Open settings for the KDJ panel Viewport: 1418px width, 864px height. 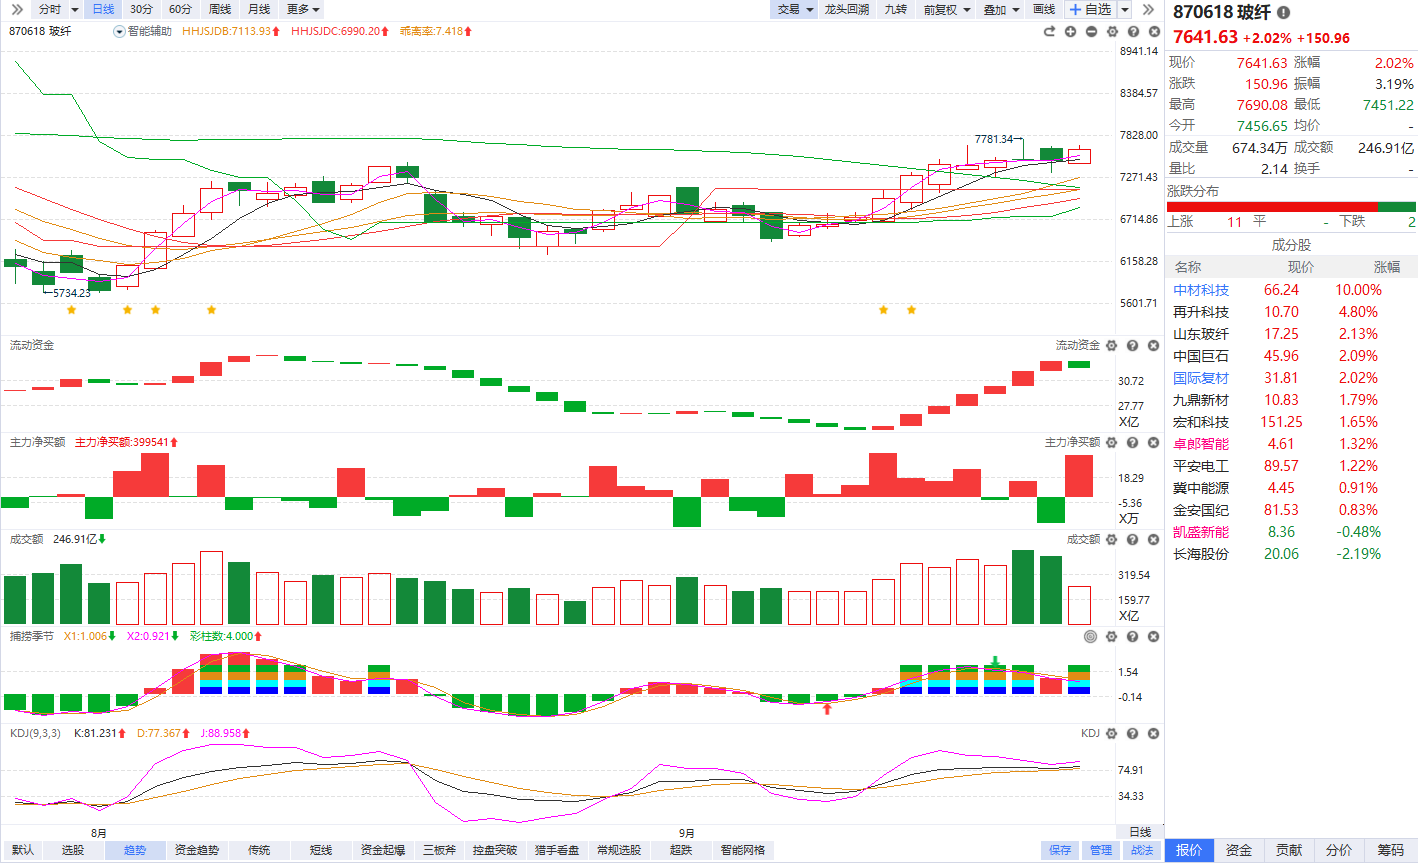[x=1112, y=734]
